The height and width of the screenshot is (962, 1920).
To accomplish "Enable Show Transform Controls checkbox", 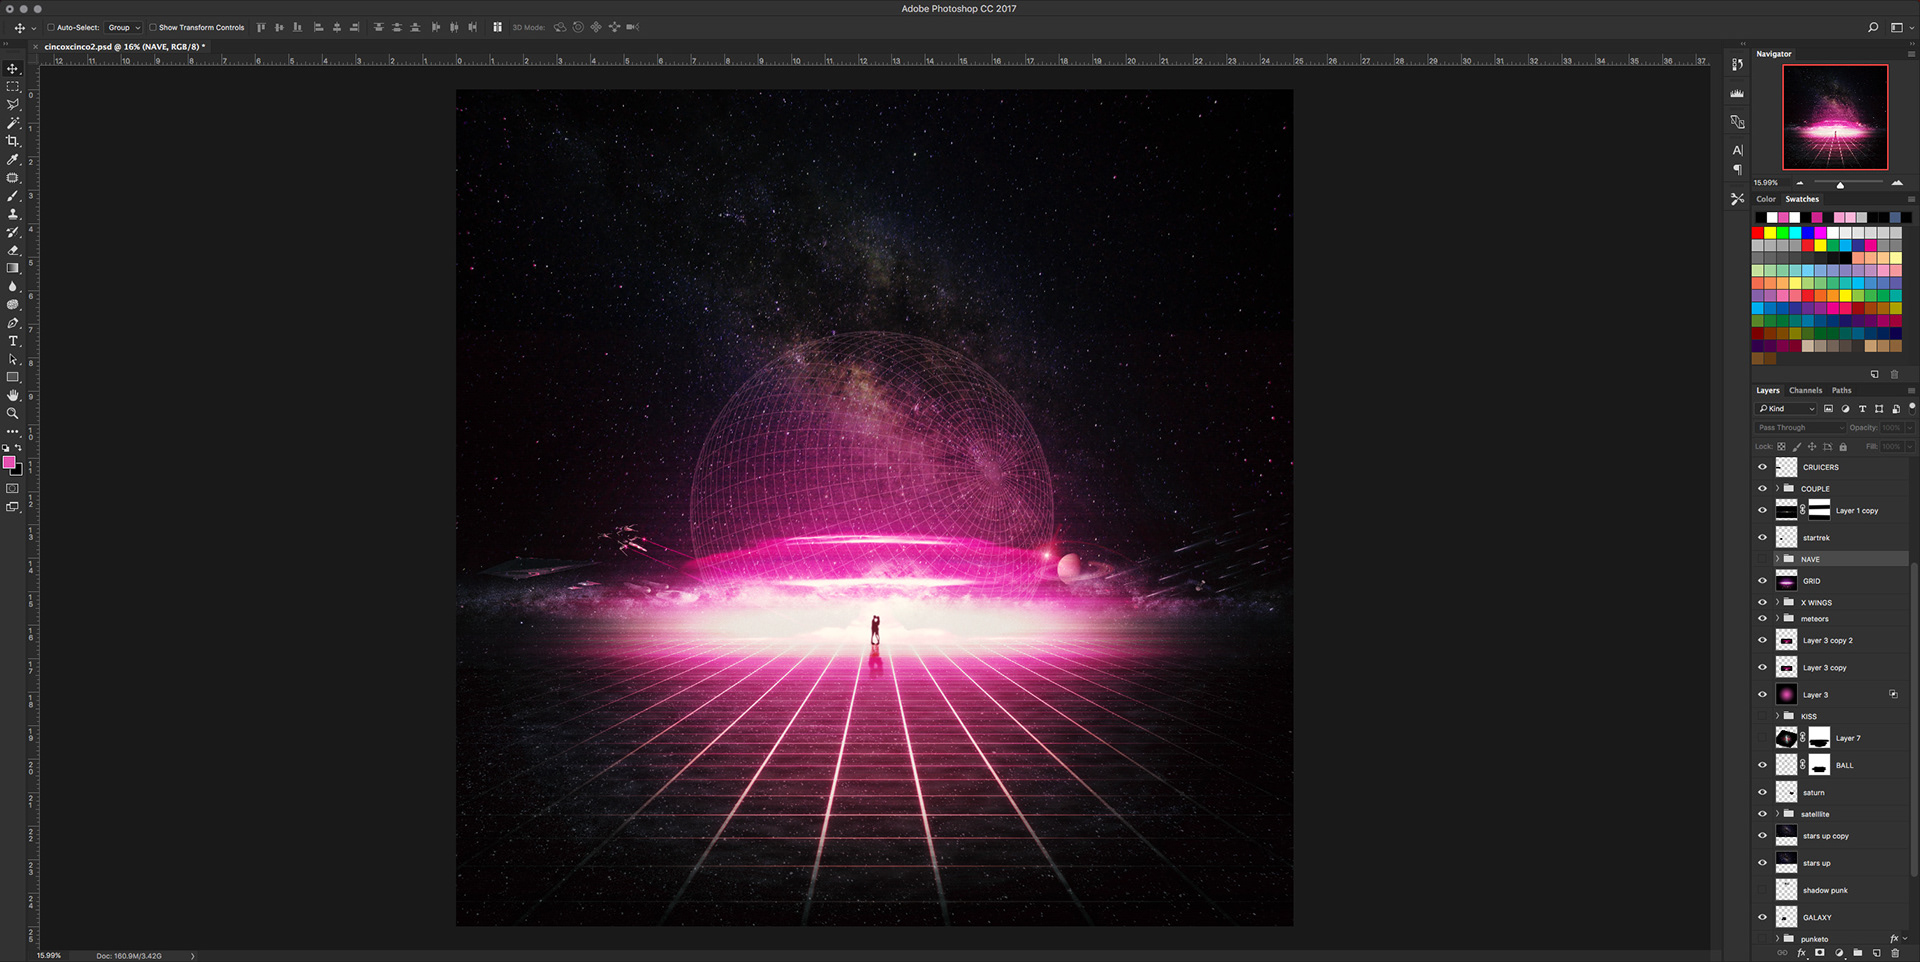I will pos(153,28).
